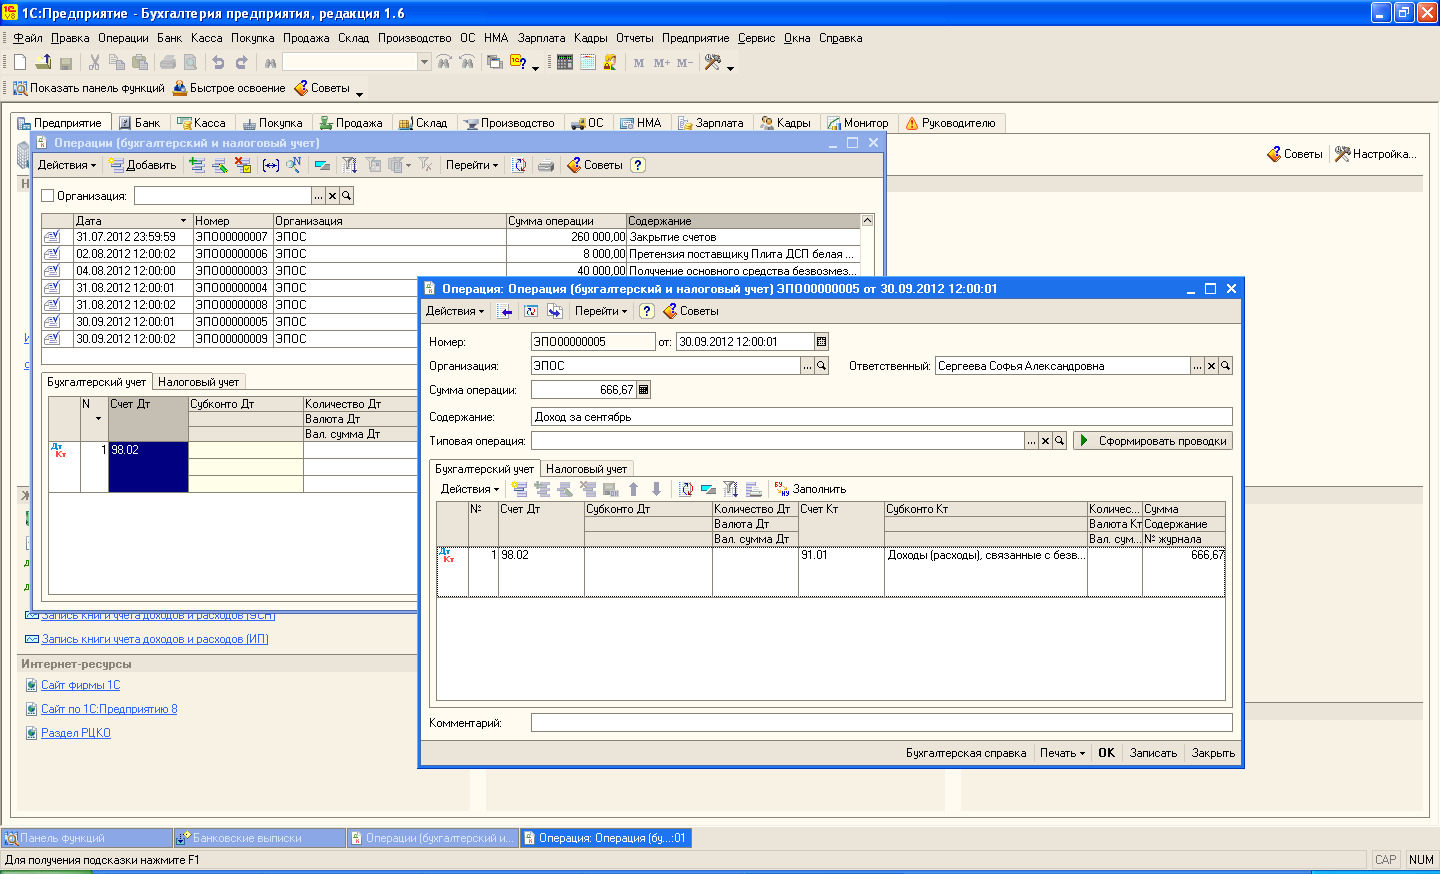Image resolution: width=1440 pixels, height=874 pixels.
Task: Click the 1C help question icon in main toolbar
Action: point(518,62)
